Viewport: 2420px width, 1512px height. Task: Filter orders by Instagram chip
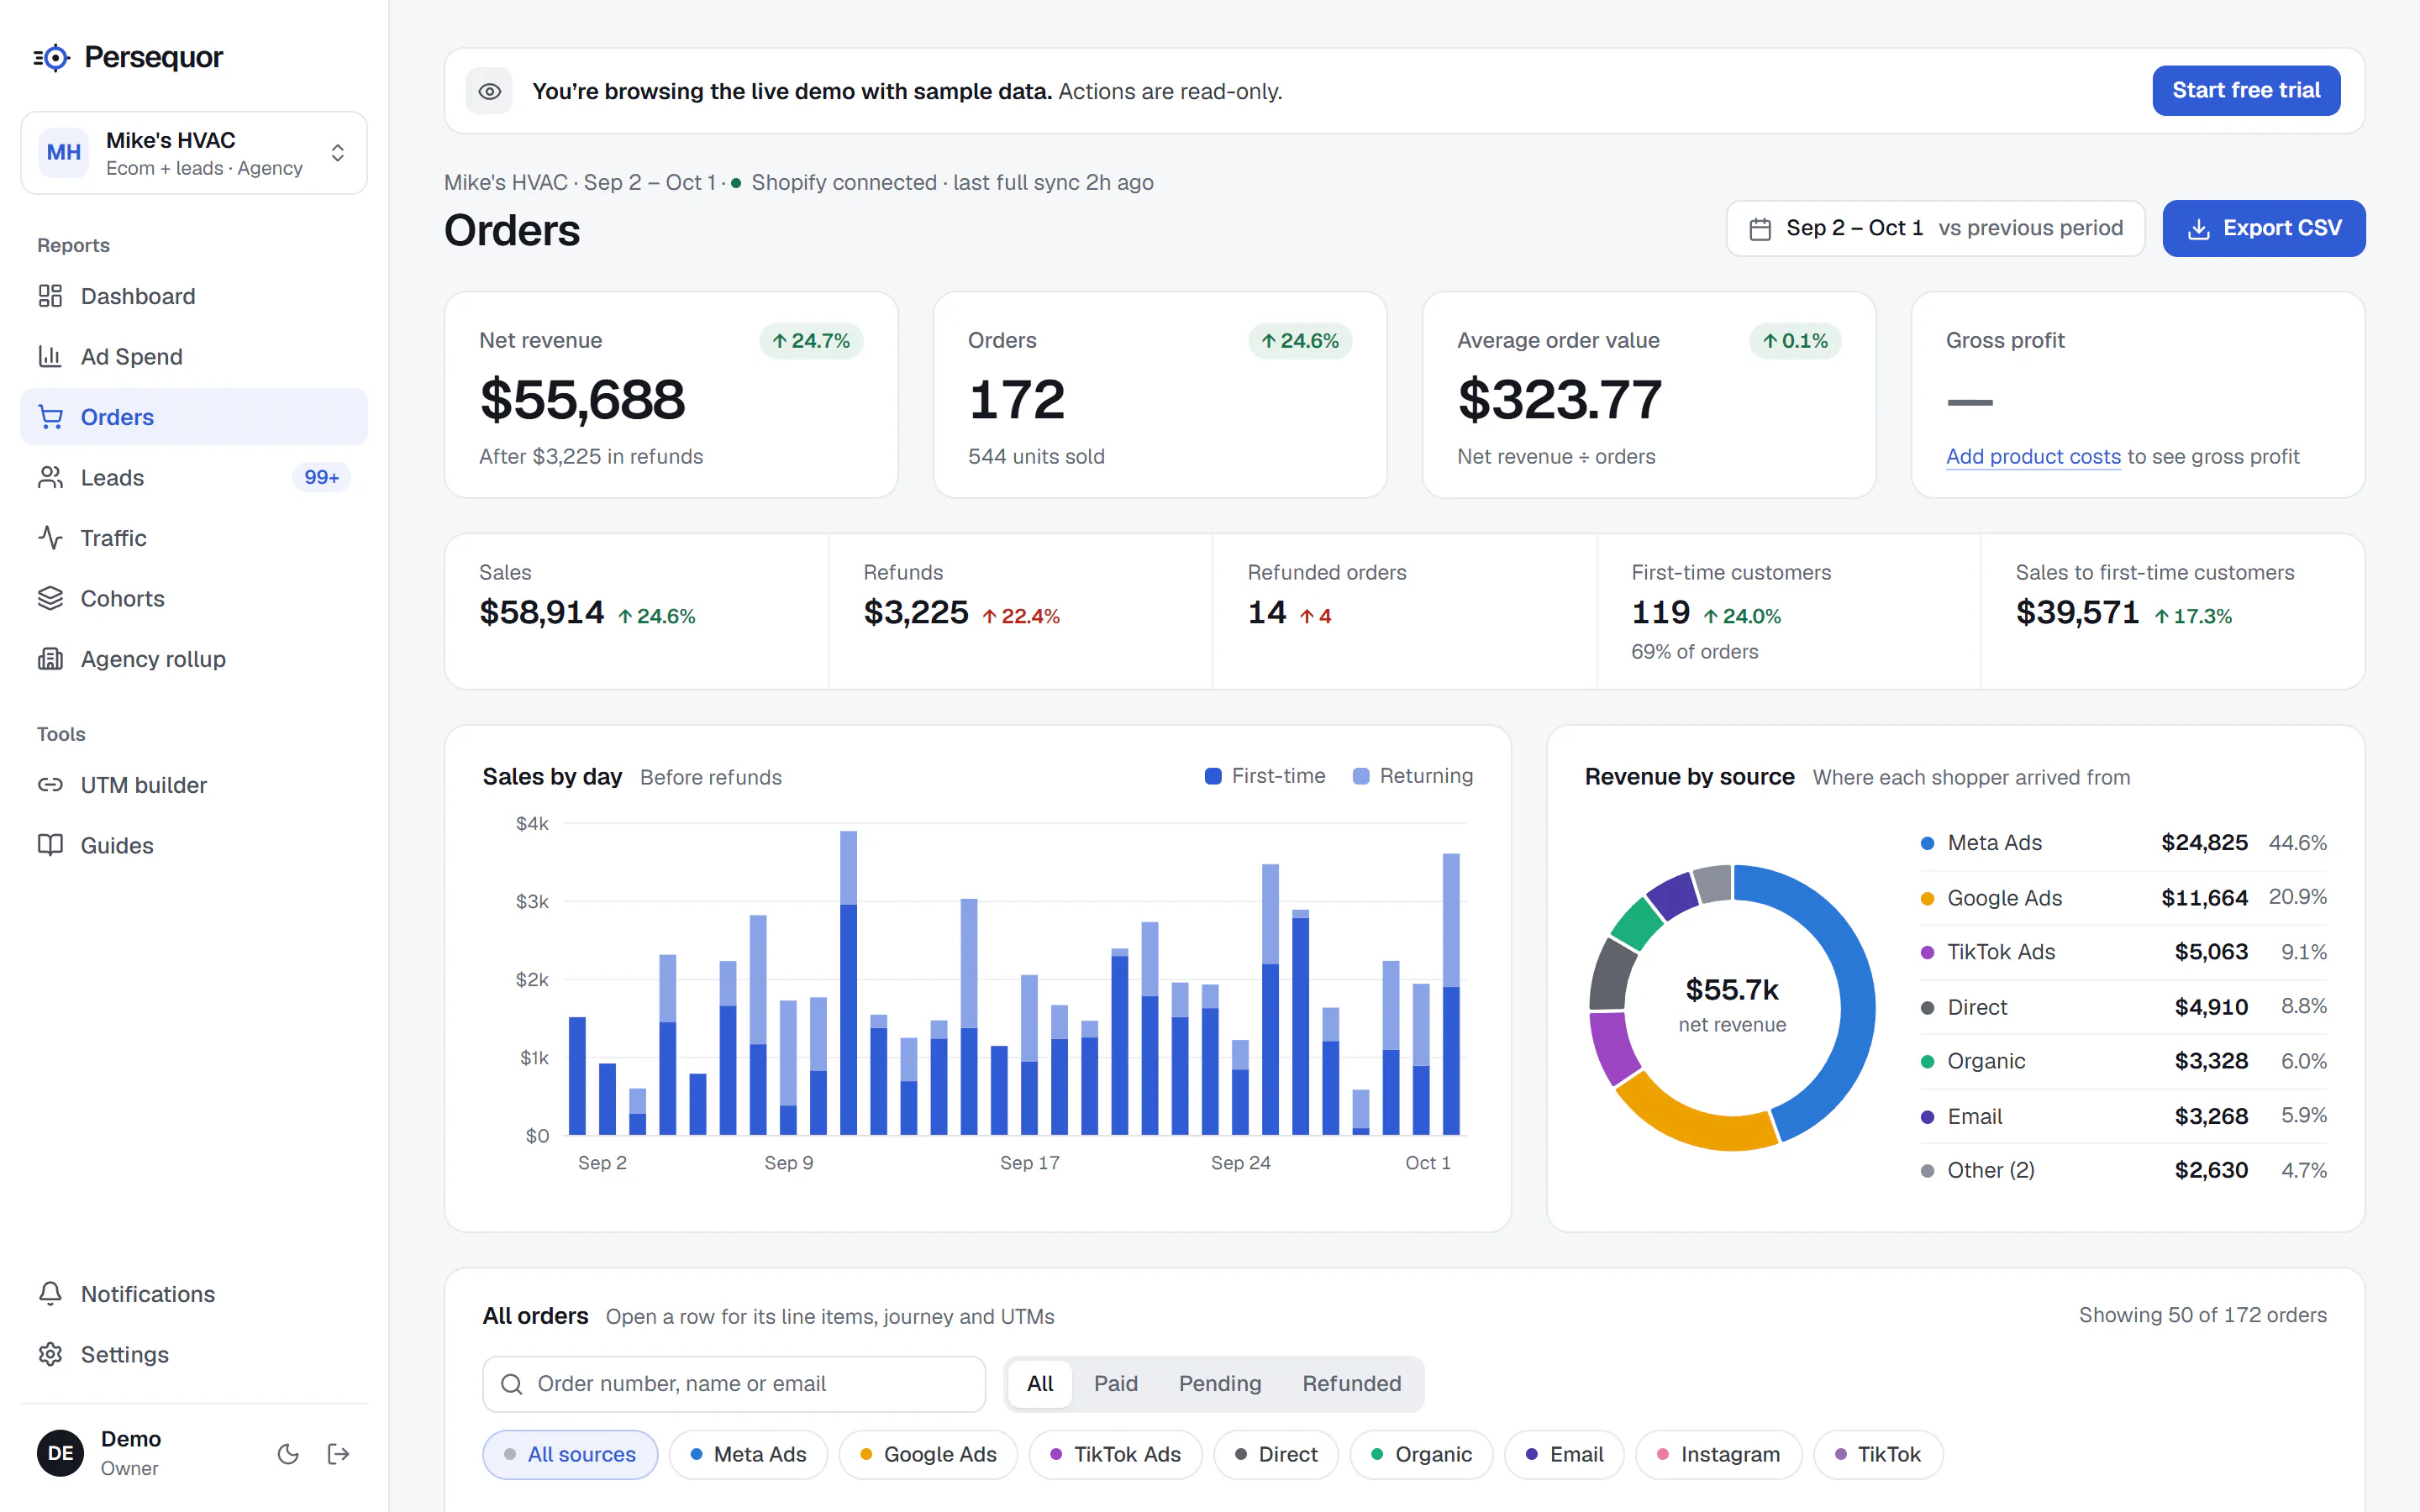pos(1718,1454)
